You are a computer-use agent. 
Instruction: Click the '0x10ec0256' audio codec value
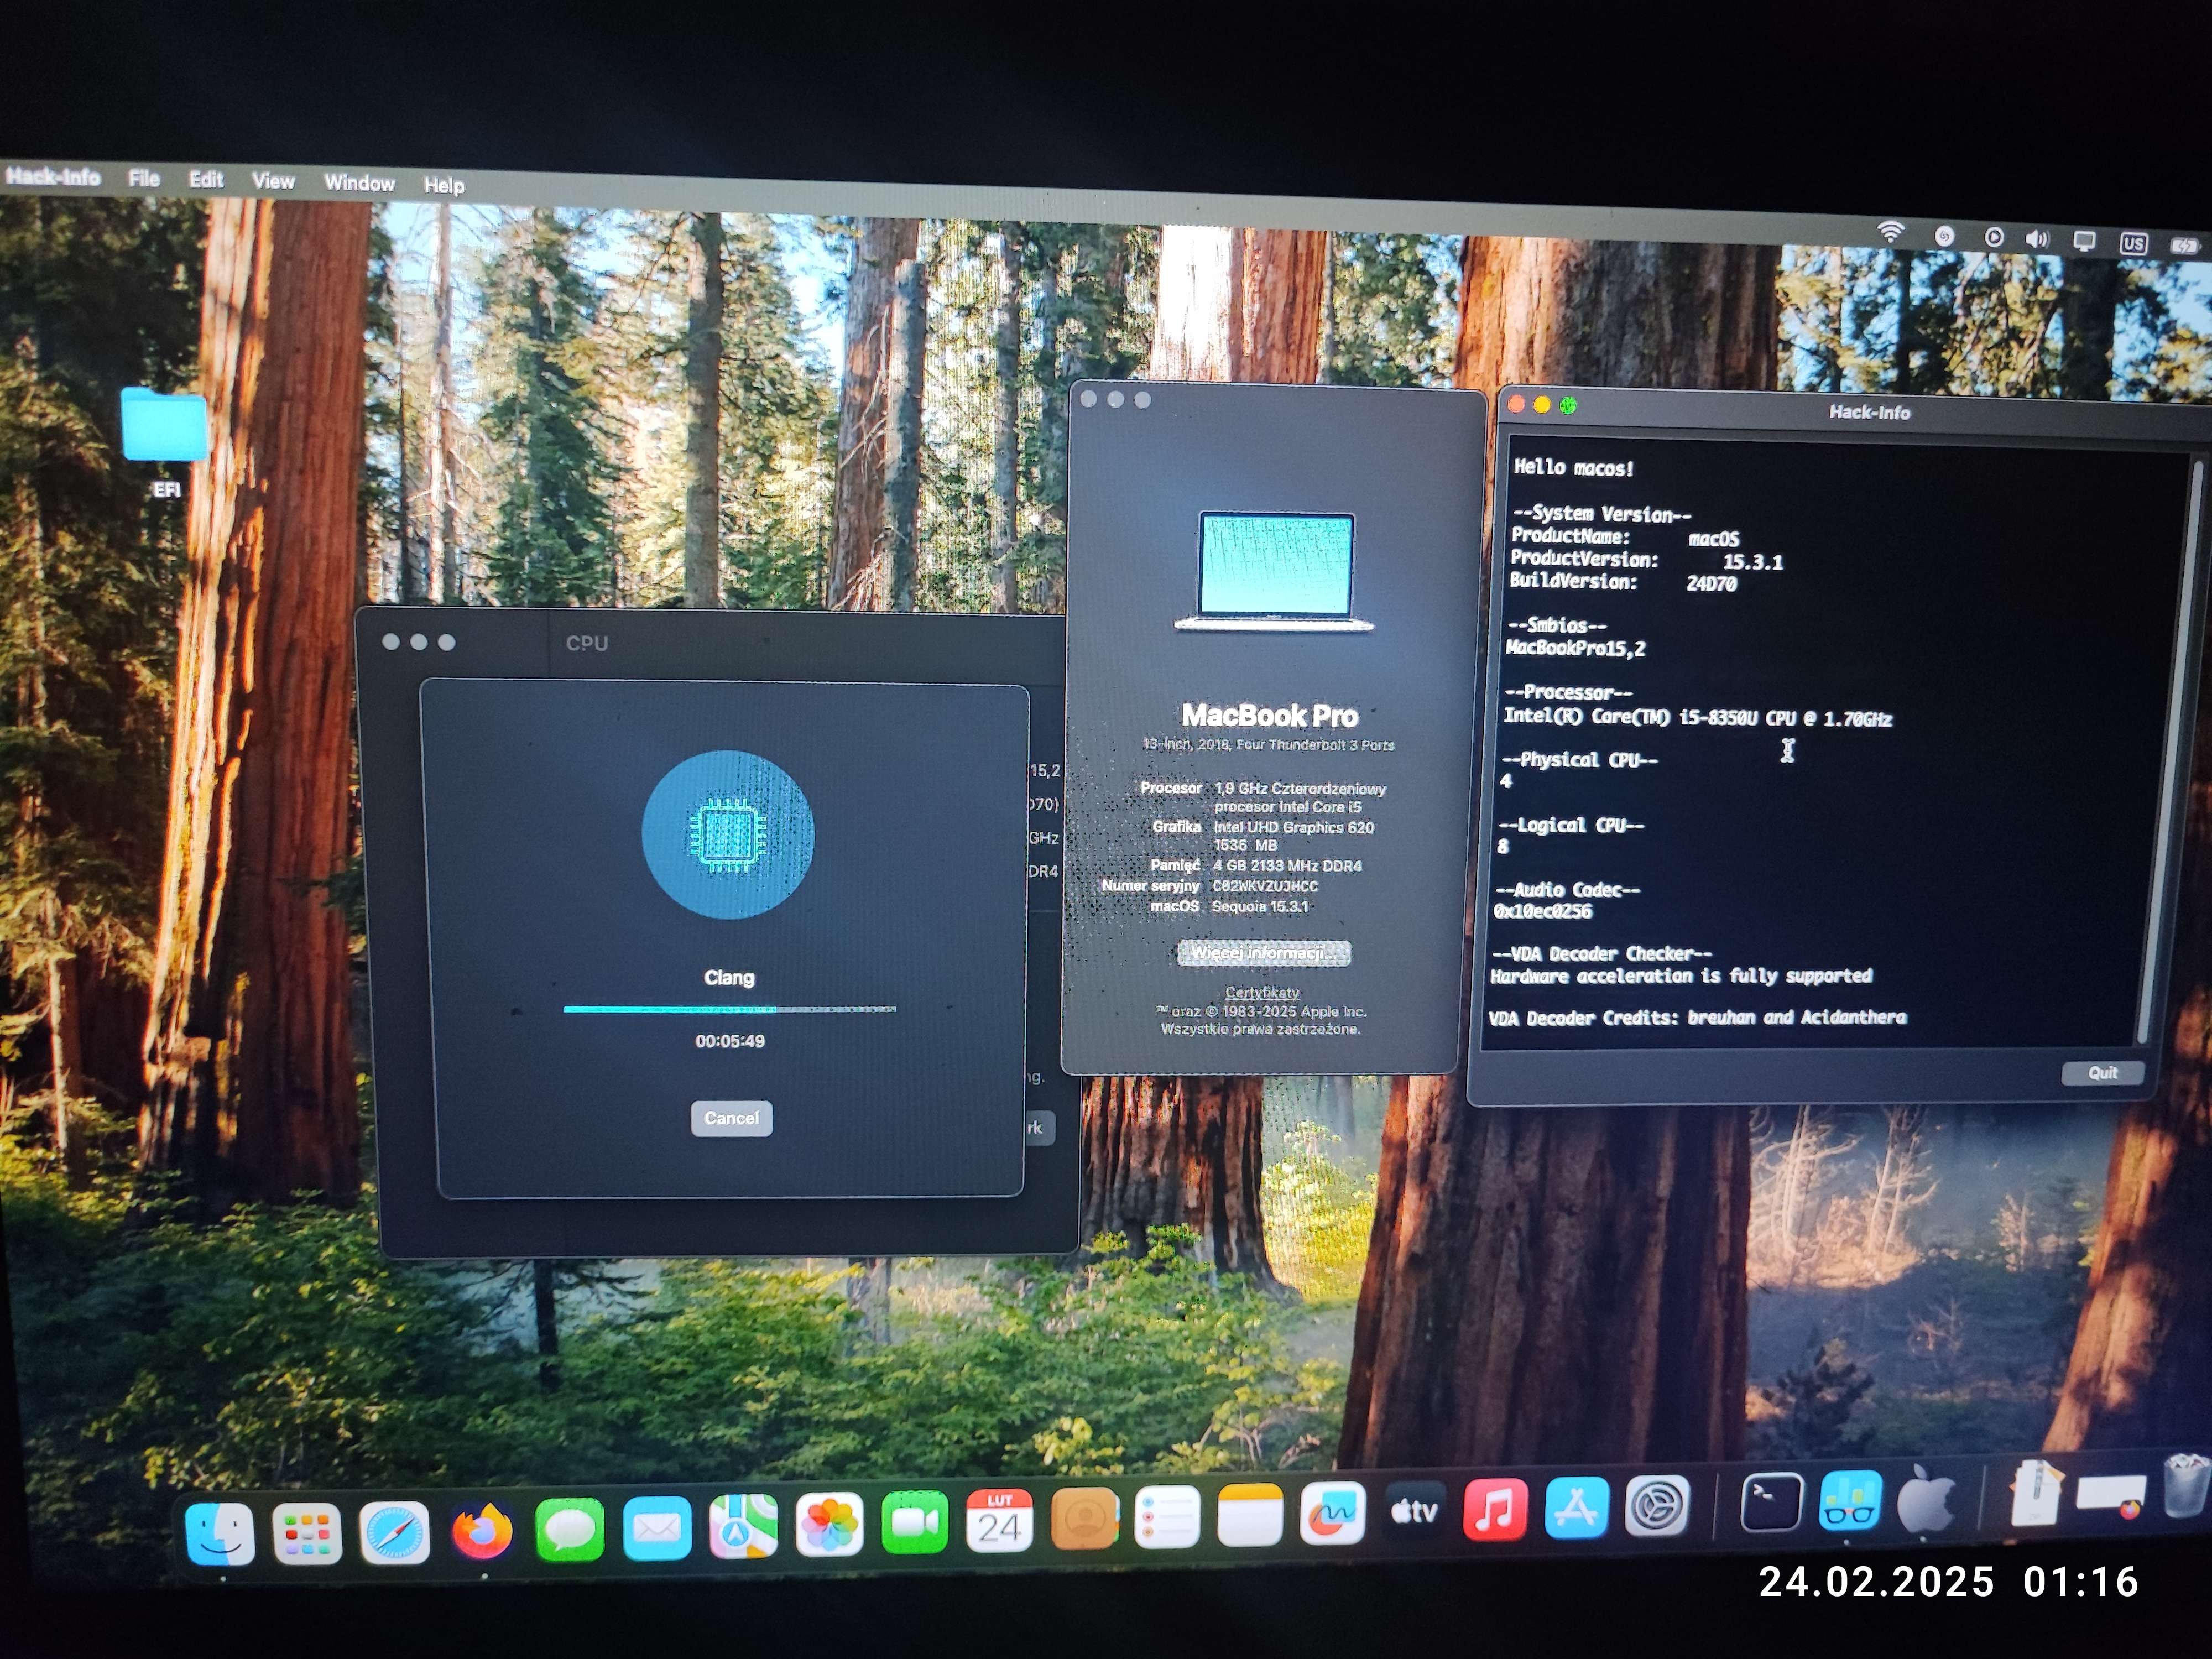point(1542,911)
